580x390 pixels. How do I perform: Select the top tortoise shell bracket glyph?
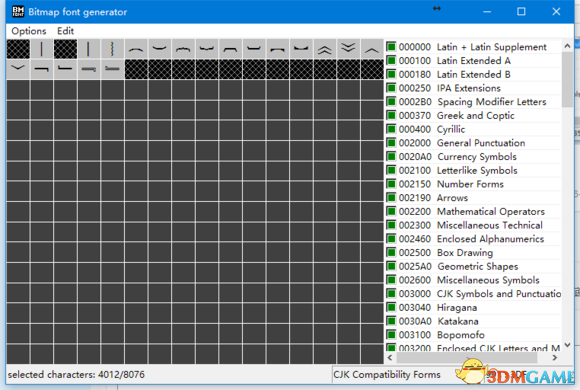(230, 49)
